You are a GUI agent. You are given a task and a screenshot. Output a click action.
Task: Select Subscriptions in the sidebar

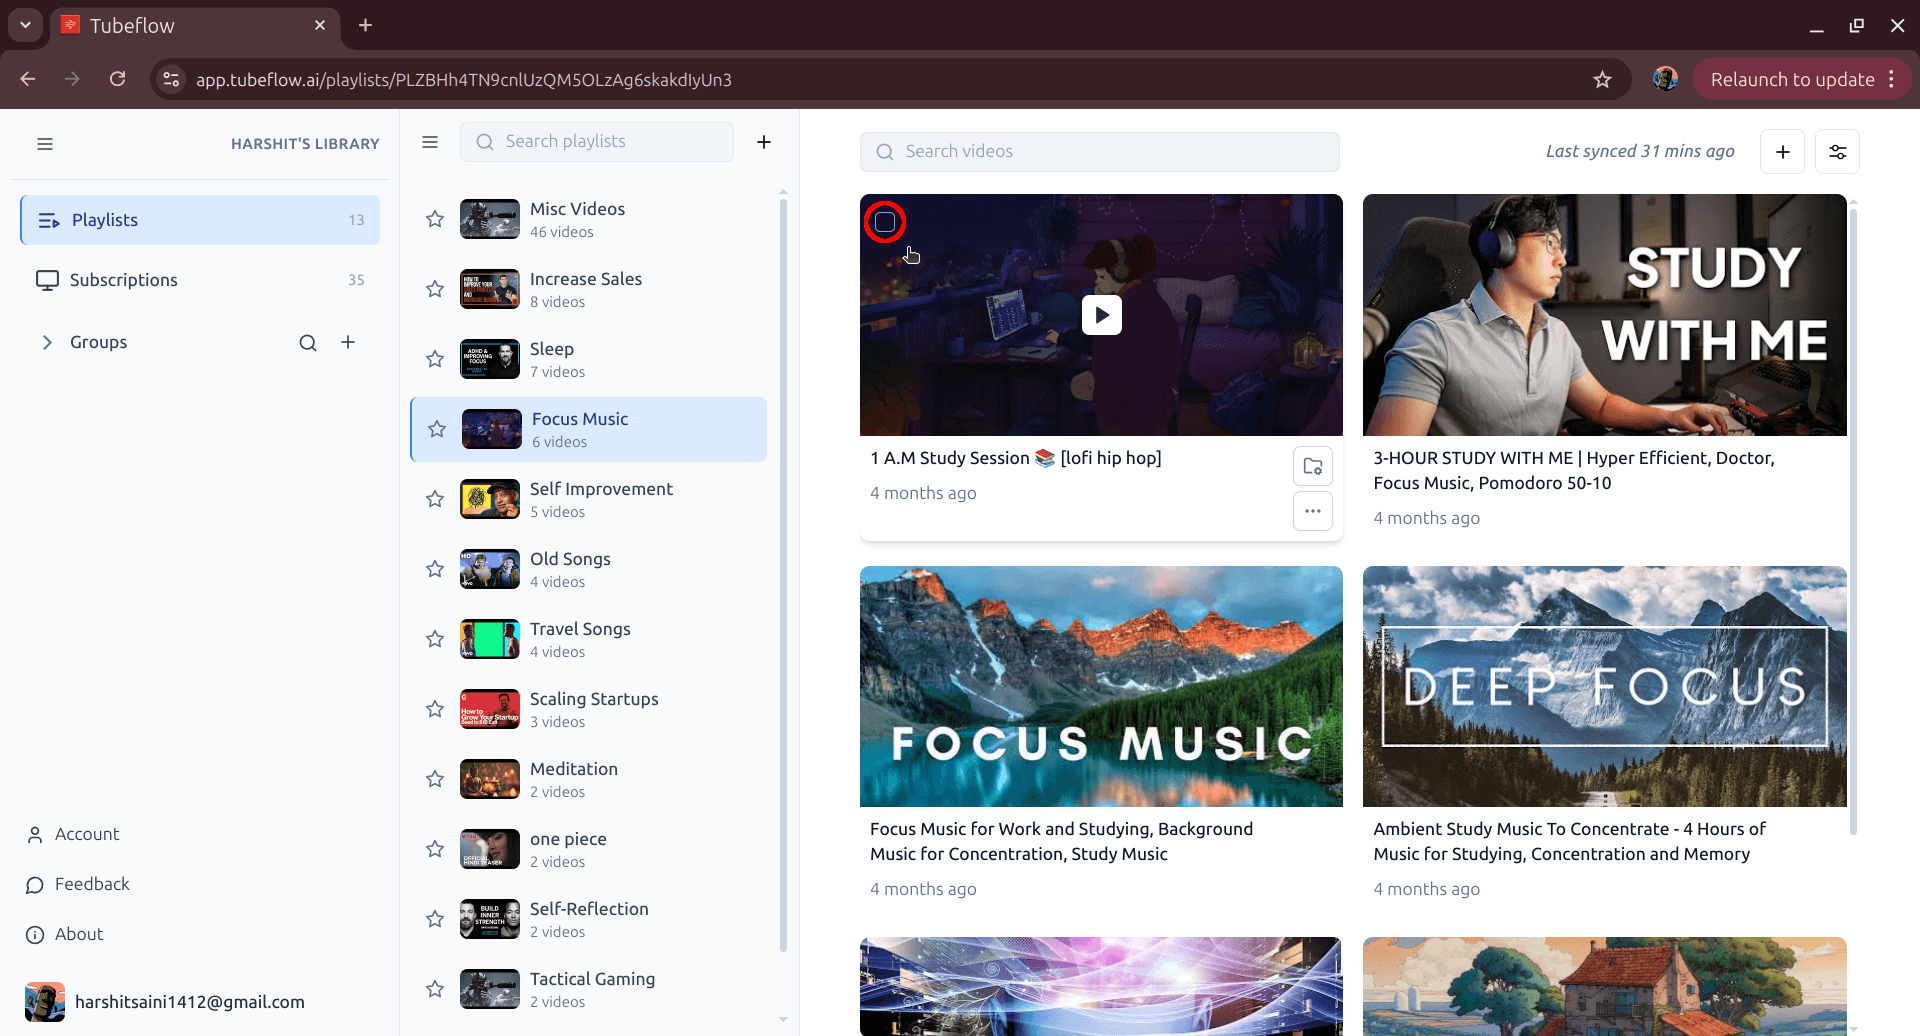pyautogui.click(x=125, y=280)
